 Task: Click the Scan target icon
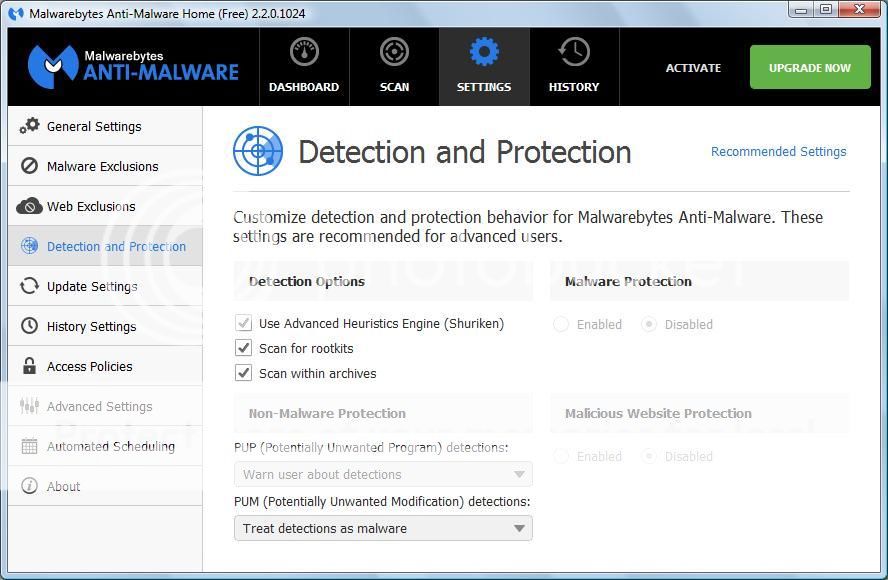[394, 52]
